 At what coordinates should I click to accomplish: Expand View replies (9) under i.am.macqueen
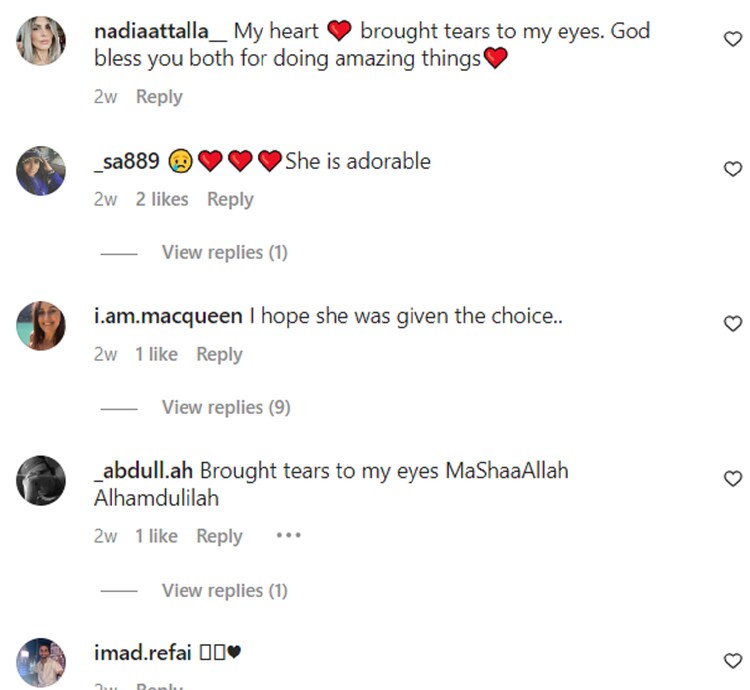tap(226, 407)
